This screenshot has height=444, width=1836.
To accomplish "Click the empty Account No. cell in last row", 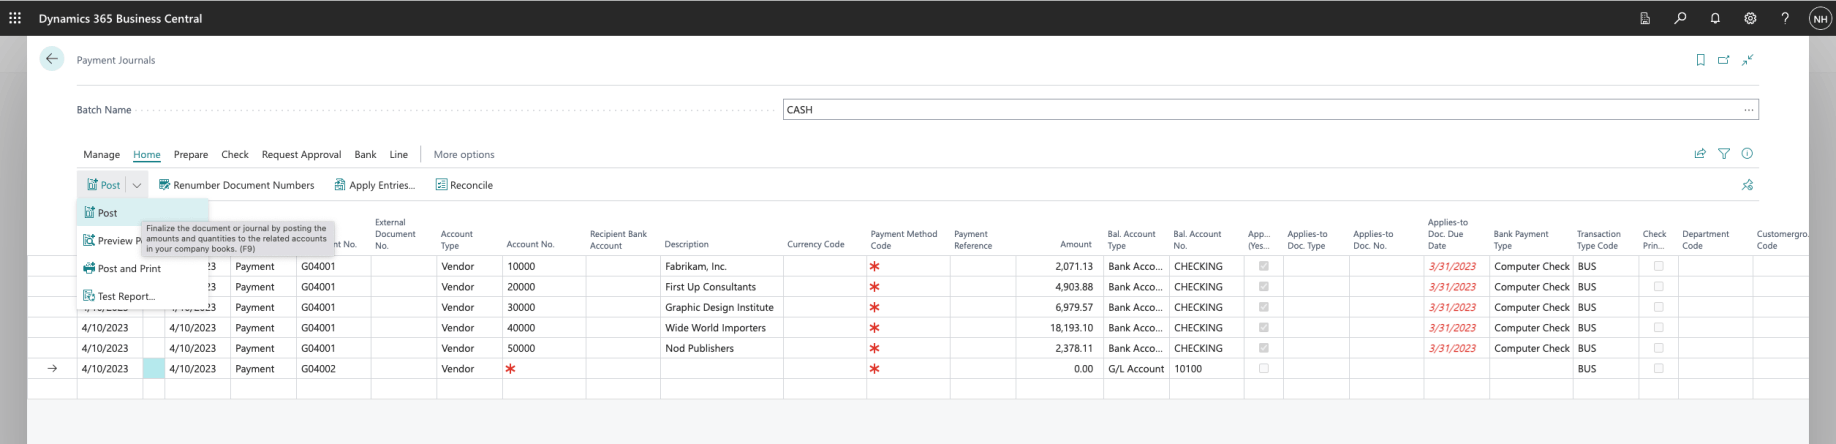I will (545, 369).
